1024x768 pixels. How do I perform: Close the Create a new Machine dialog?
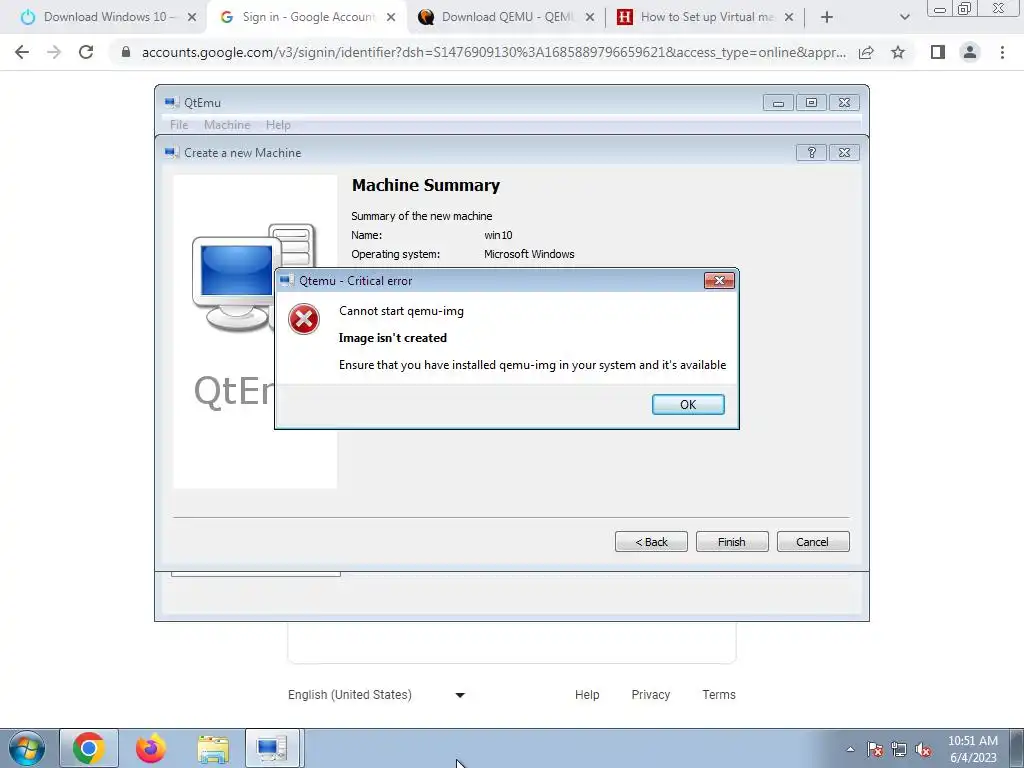click(x=844, y=152)
